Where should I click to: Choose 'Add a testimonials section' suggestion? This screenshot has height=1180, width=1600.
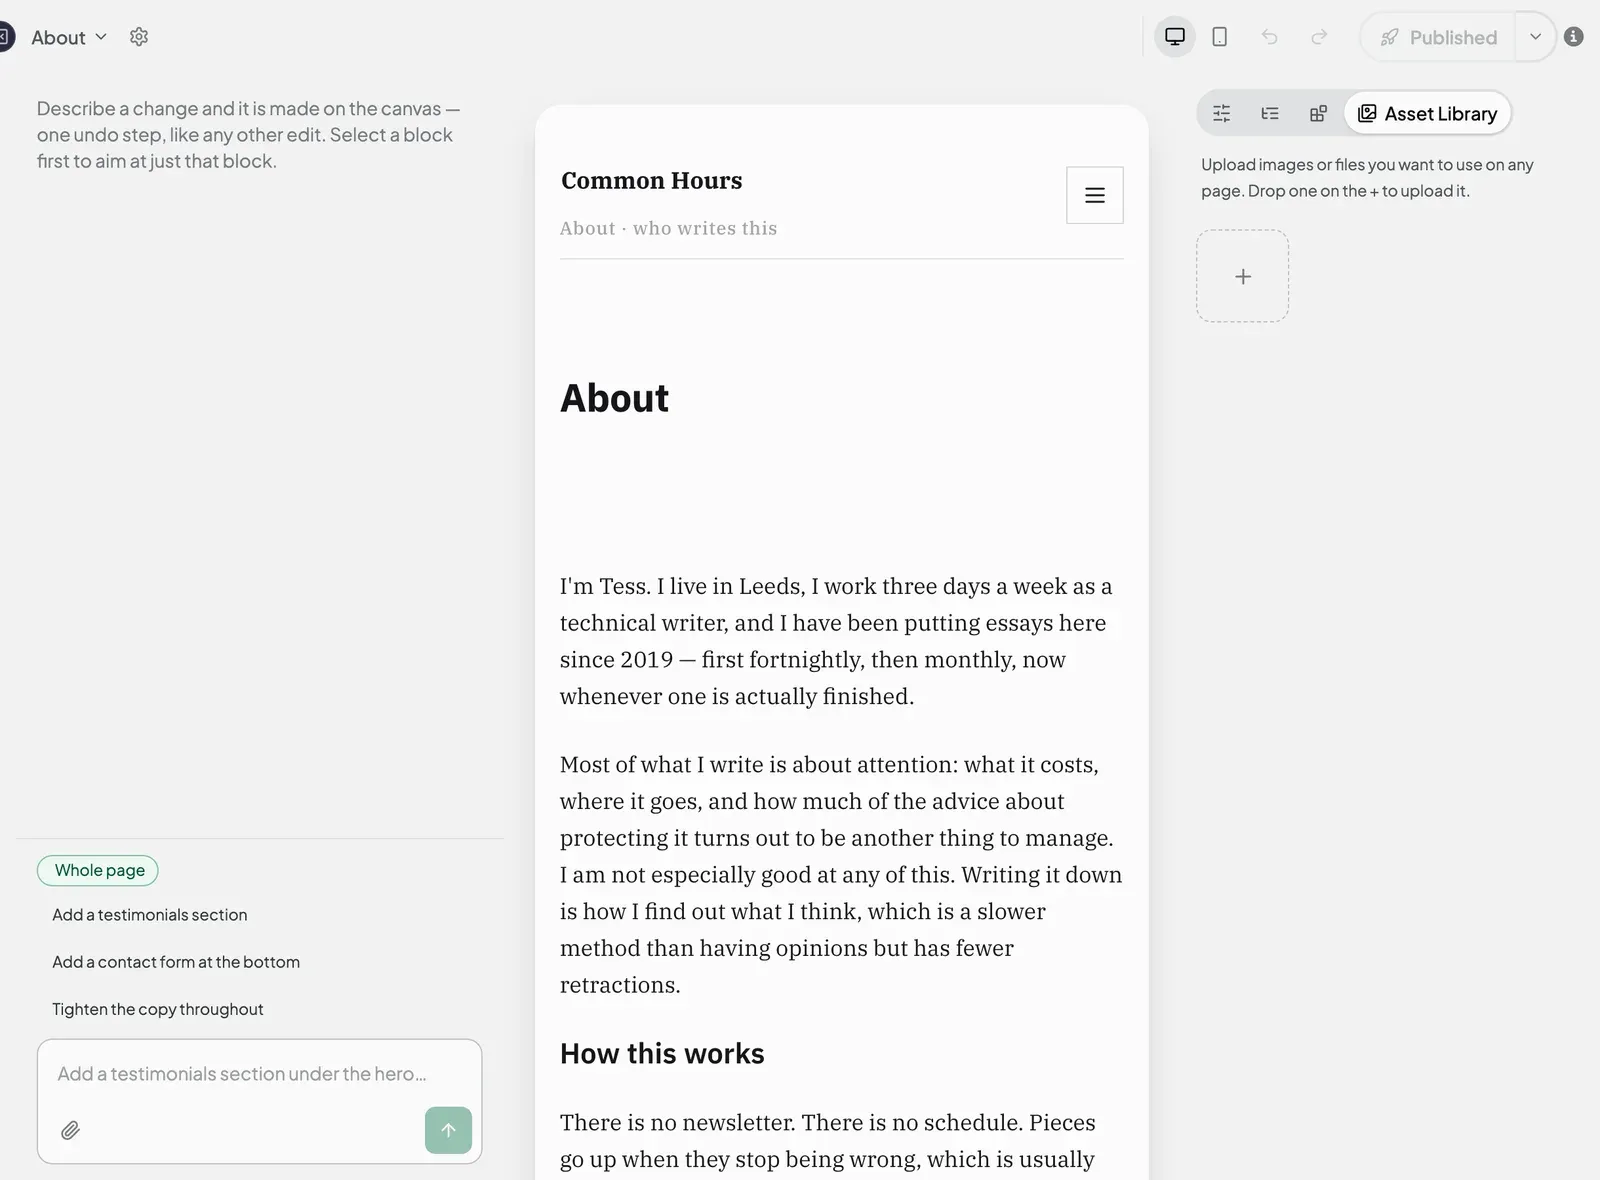[x=150, y=915]
